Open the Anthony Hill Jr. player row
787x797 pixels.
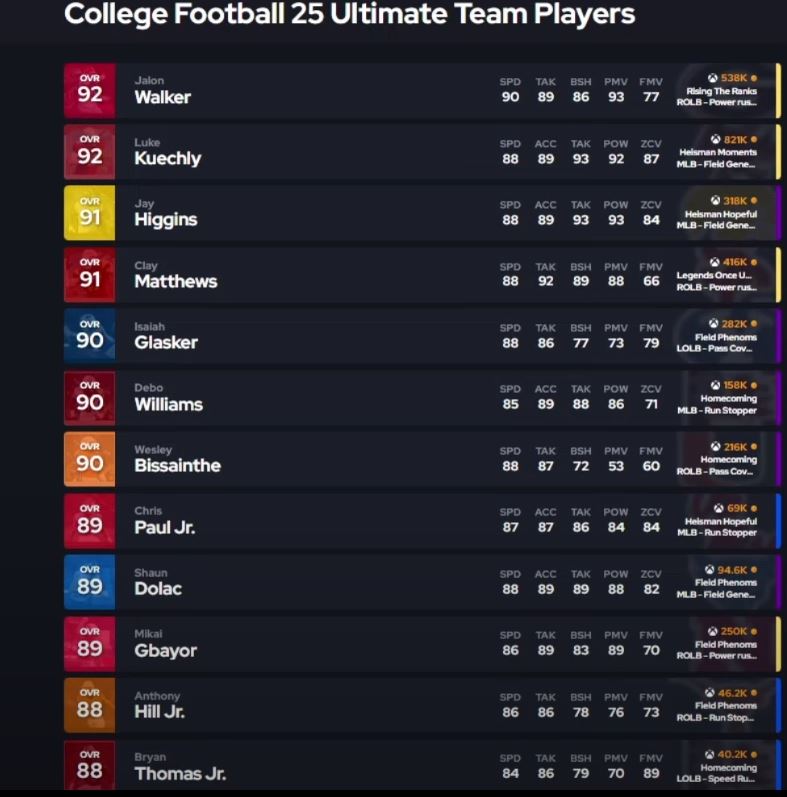[422, 705]
